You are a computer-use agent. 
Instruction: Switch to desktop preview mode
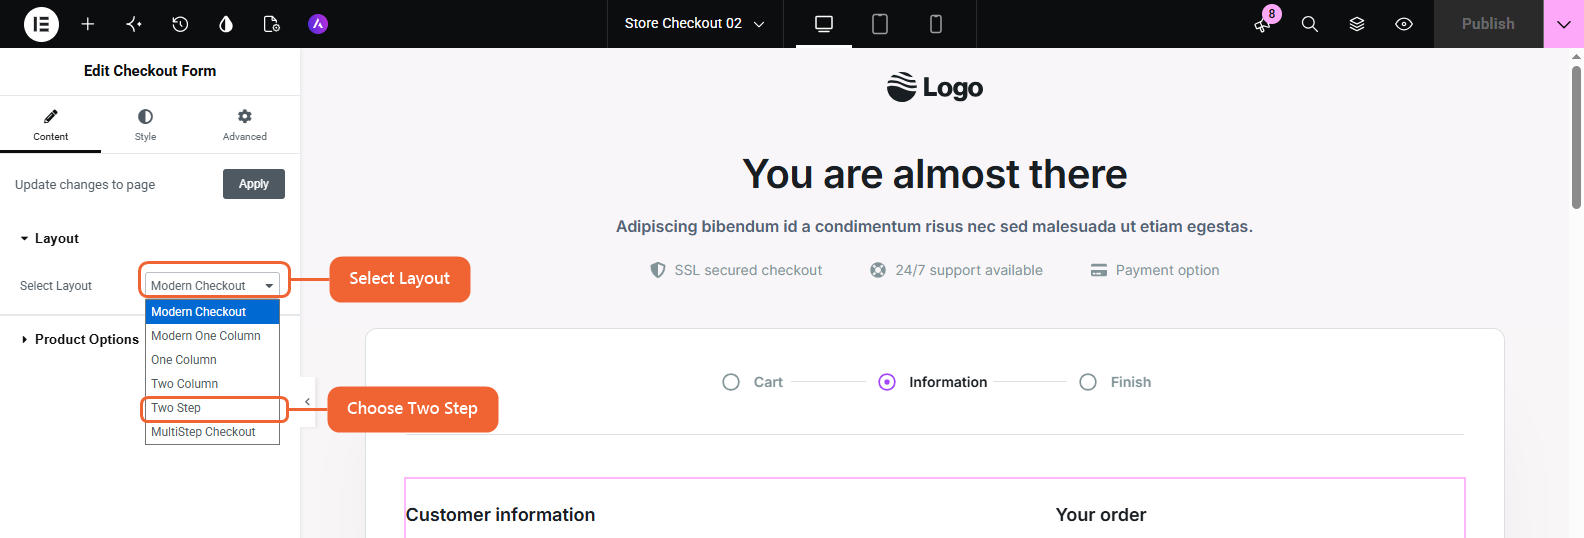pos(824,24)
